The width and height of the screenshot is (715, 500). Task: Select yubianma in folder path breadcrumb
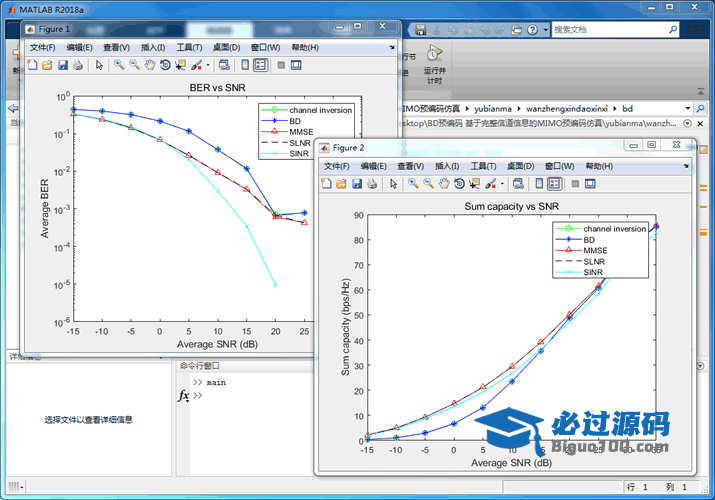click(x=493, y=108)
